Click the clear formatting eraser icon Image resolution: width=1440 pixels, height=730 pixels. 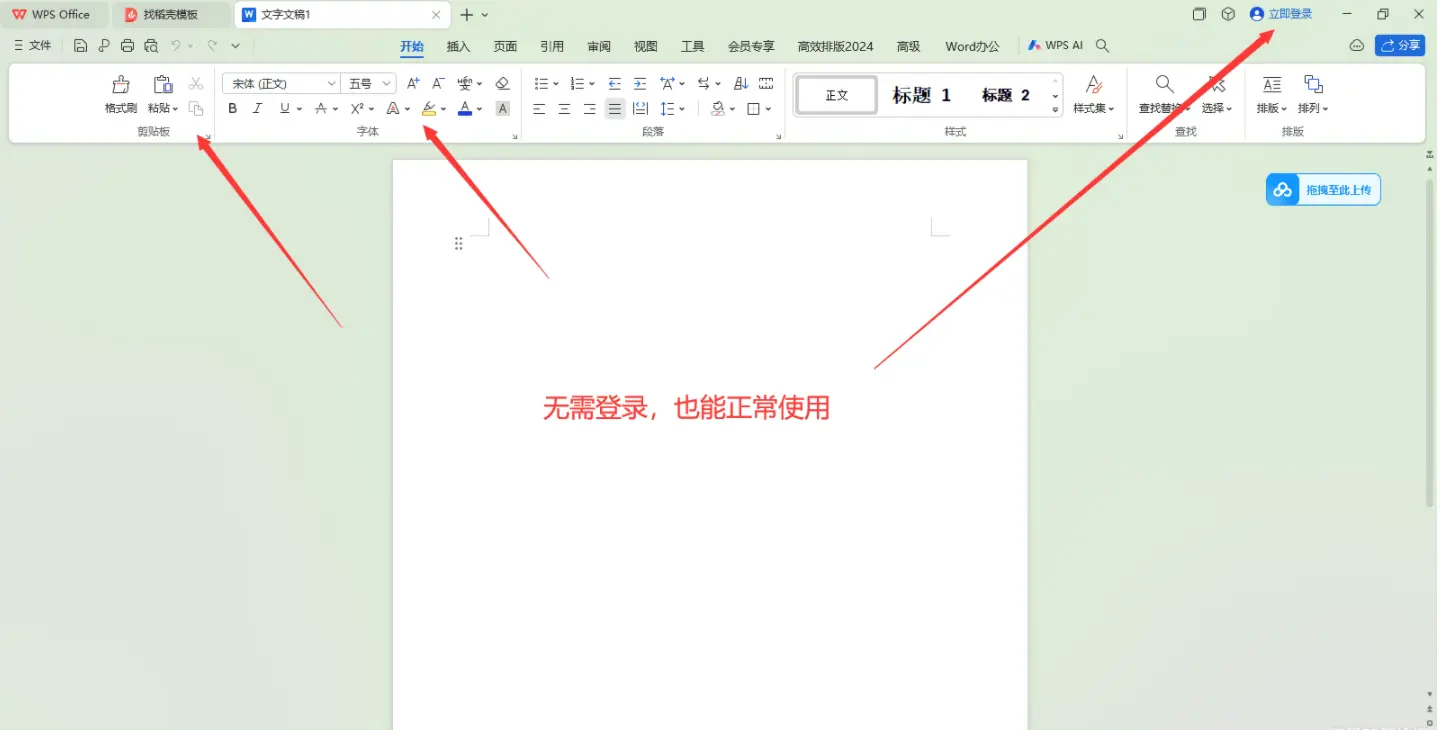[x=503, y=83]
